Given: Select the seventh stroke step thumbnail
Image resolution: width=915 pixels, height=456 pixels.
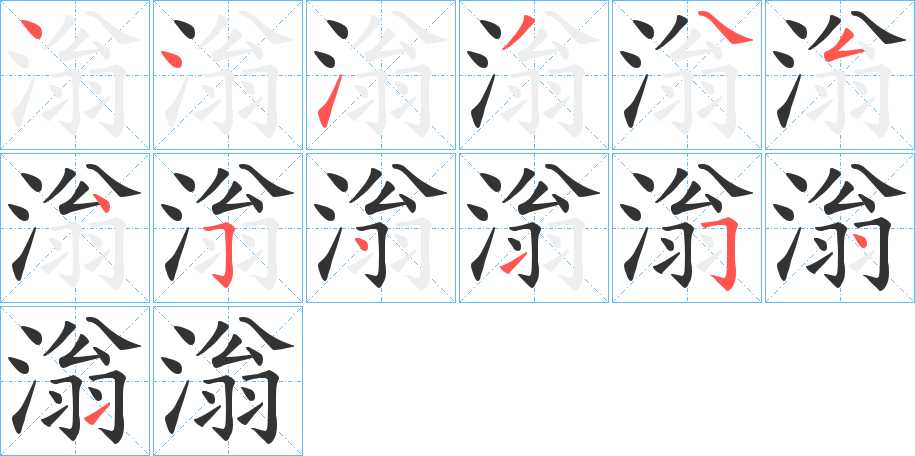Looking at the screenshot, I should (75, 228).
